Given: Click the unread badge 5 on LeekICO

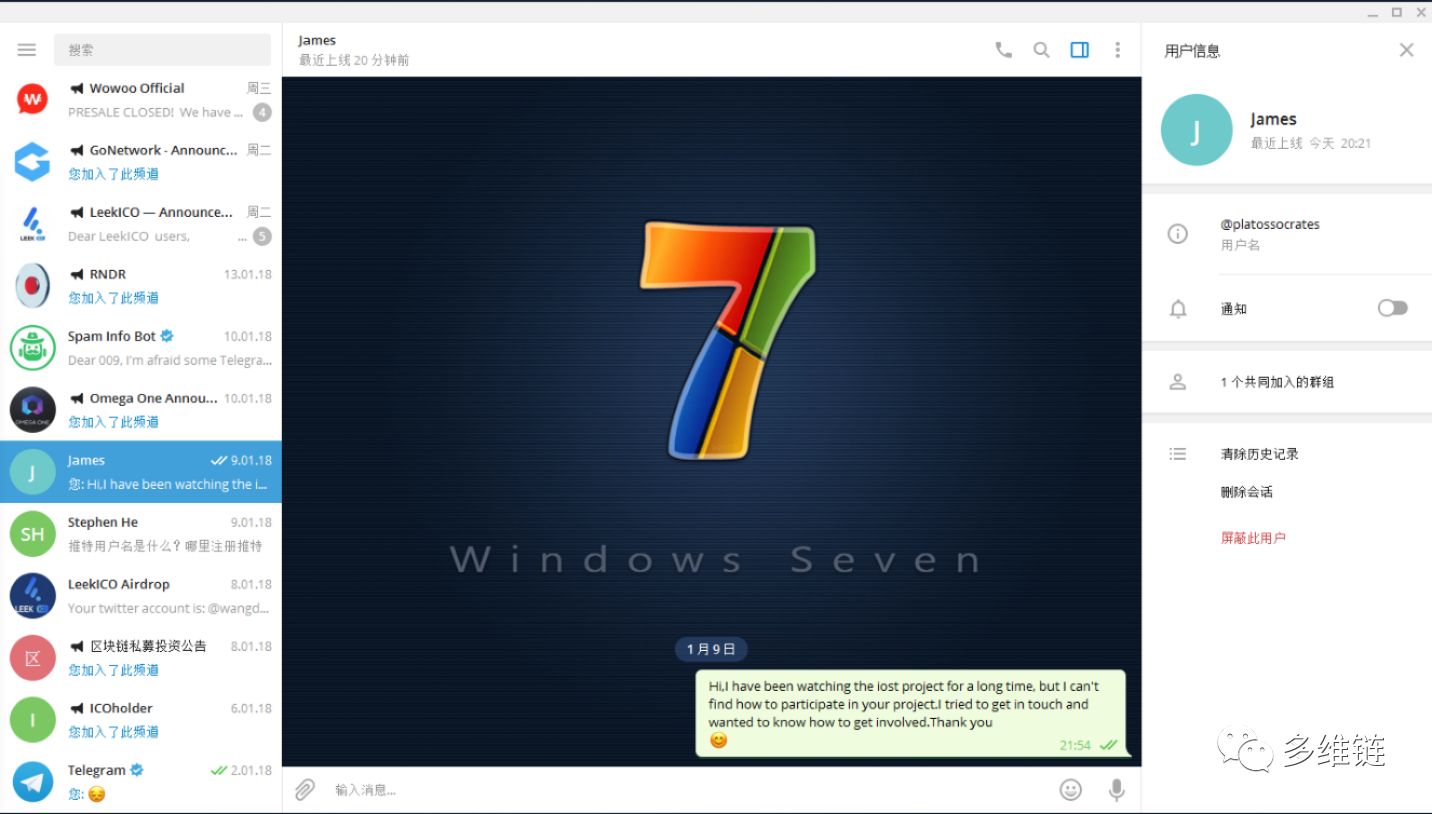Looking at the screenshot, I should [262, 236].
